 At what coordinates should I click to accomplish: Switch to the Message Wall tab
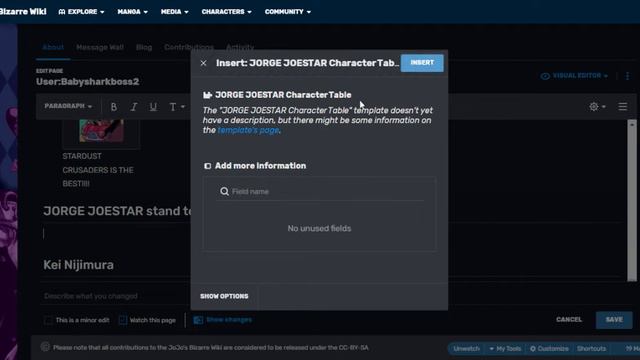coord(100,47)
